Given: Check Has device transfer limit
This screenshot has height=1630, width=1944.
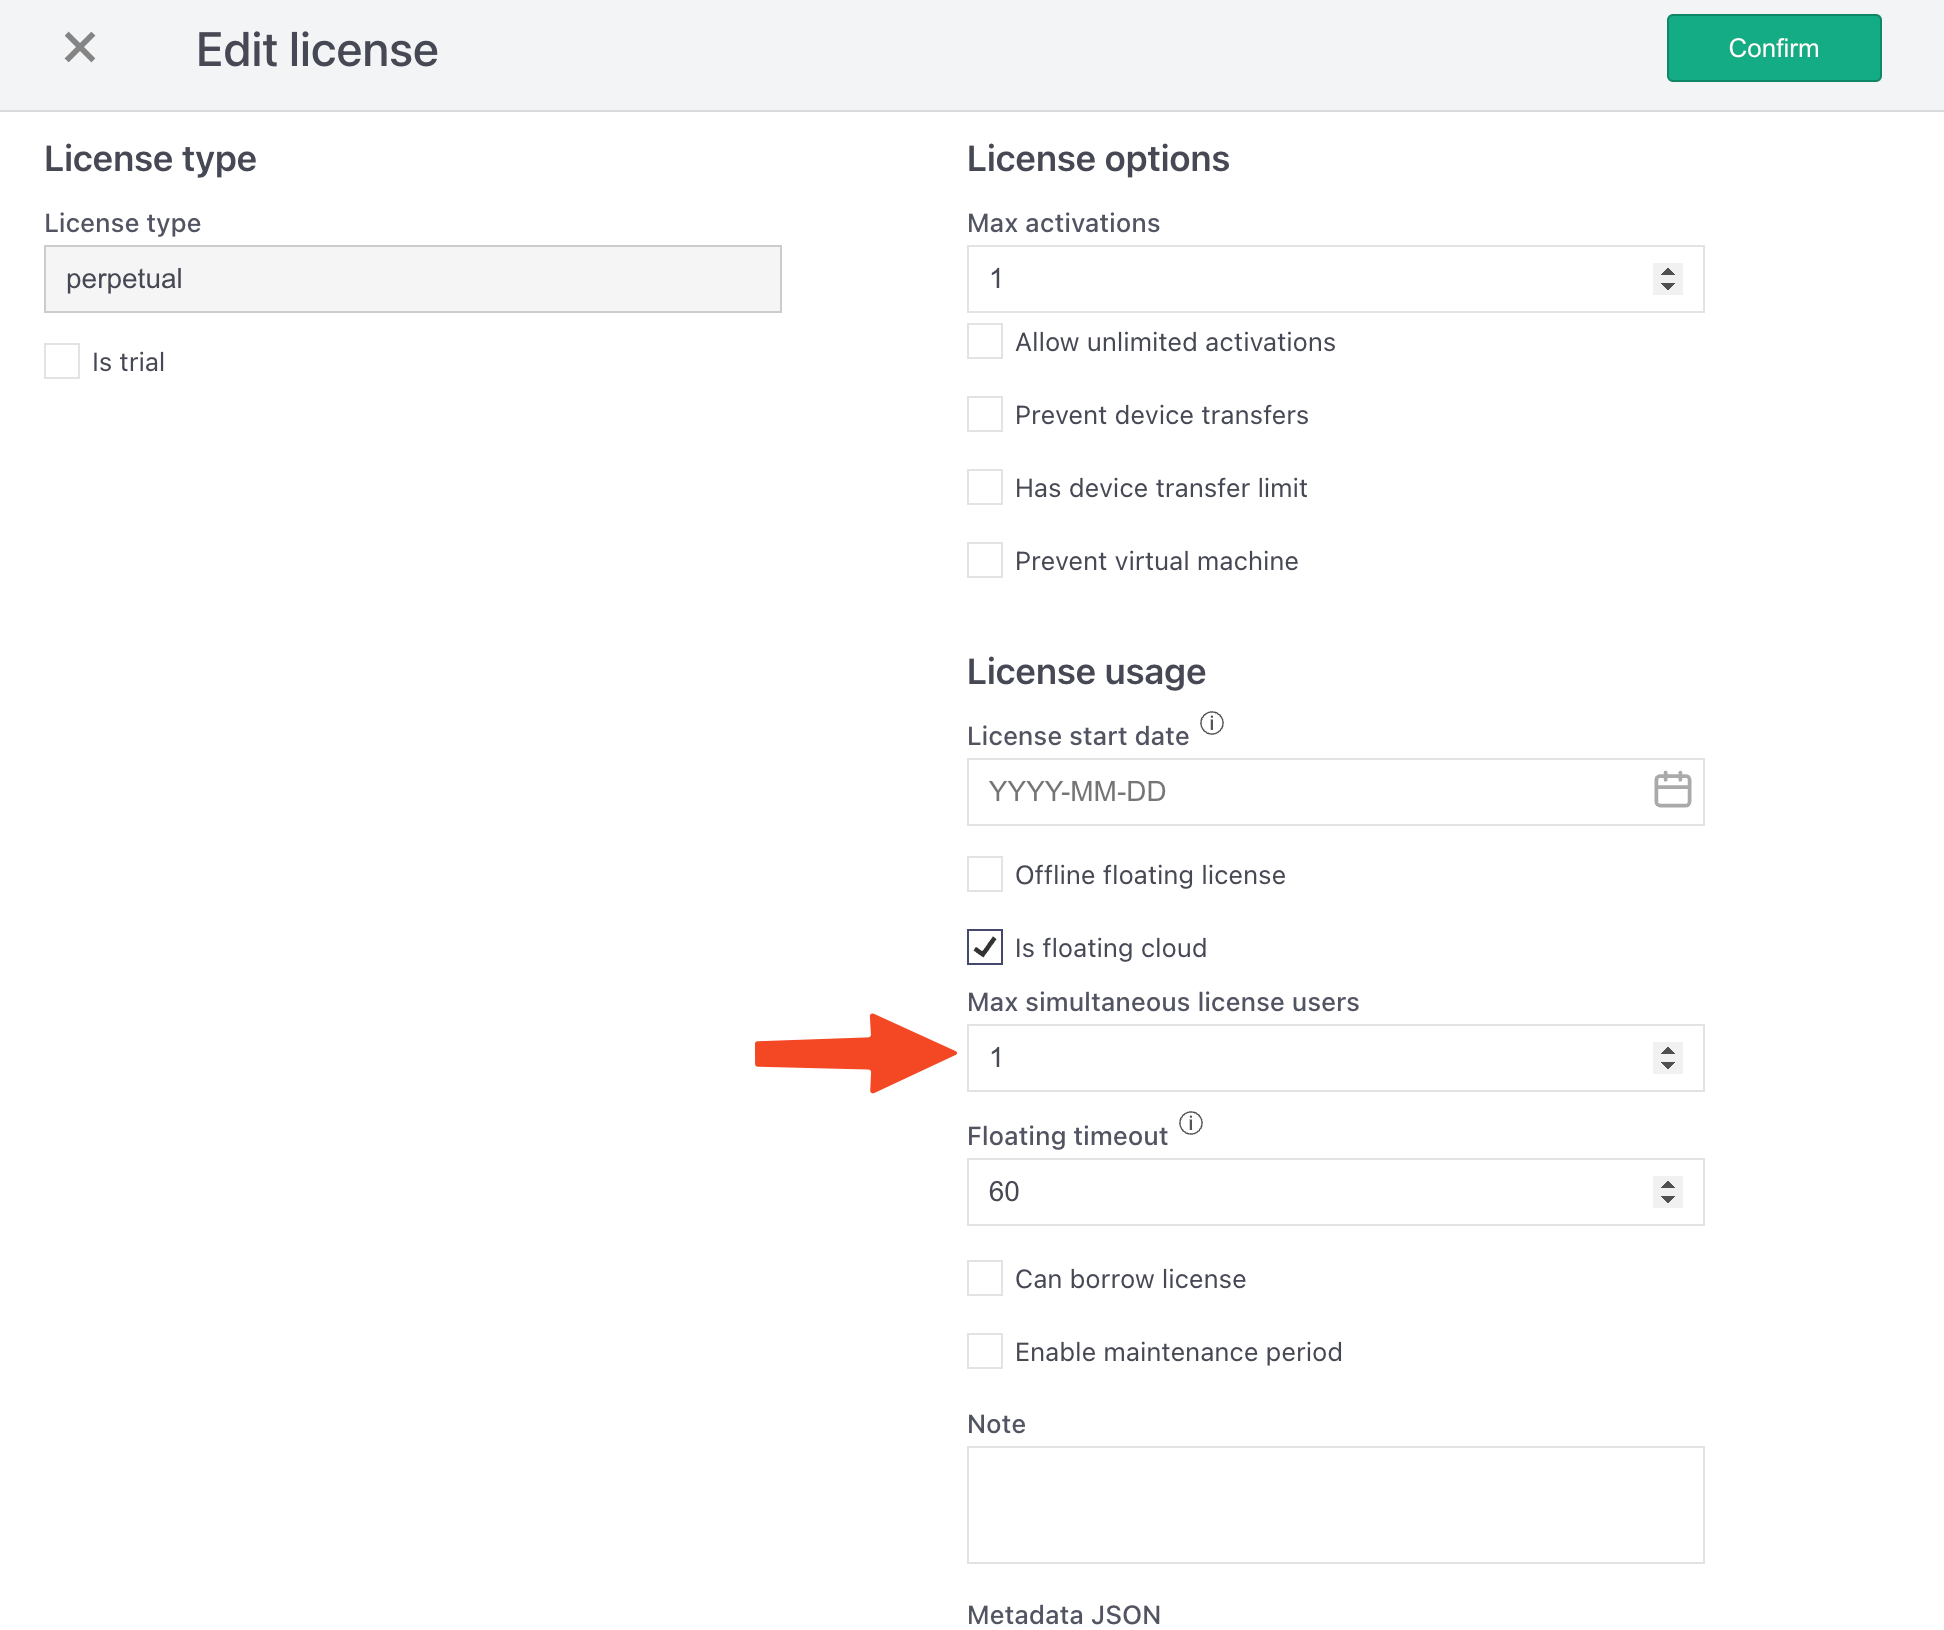Looking at the screenshot, I should [x=985, y=487].
